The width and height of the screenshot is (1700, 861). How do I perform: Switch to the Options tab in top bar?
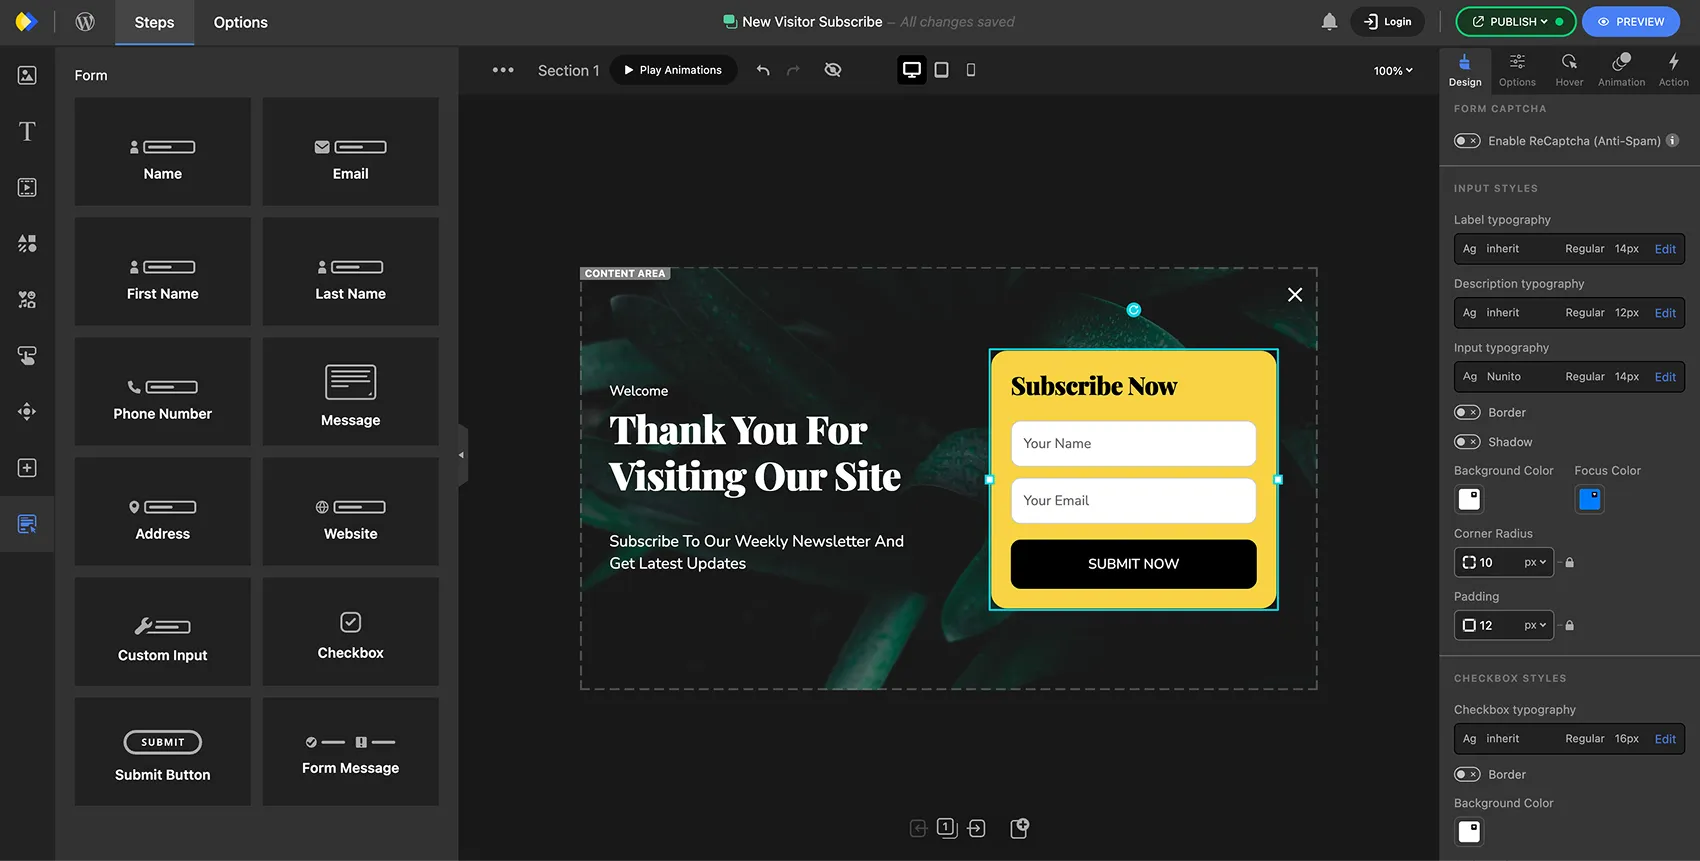[x=240, y=22]
